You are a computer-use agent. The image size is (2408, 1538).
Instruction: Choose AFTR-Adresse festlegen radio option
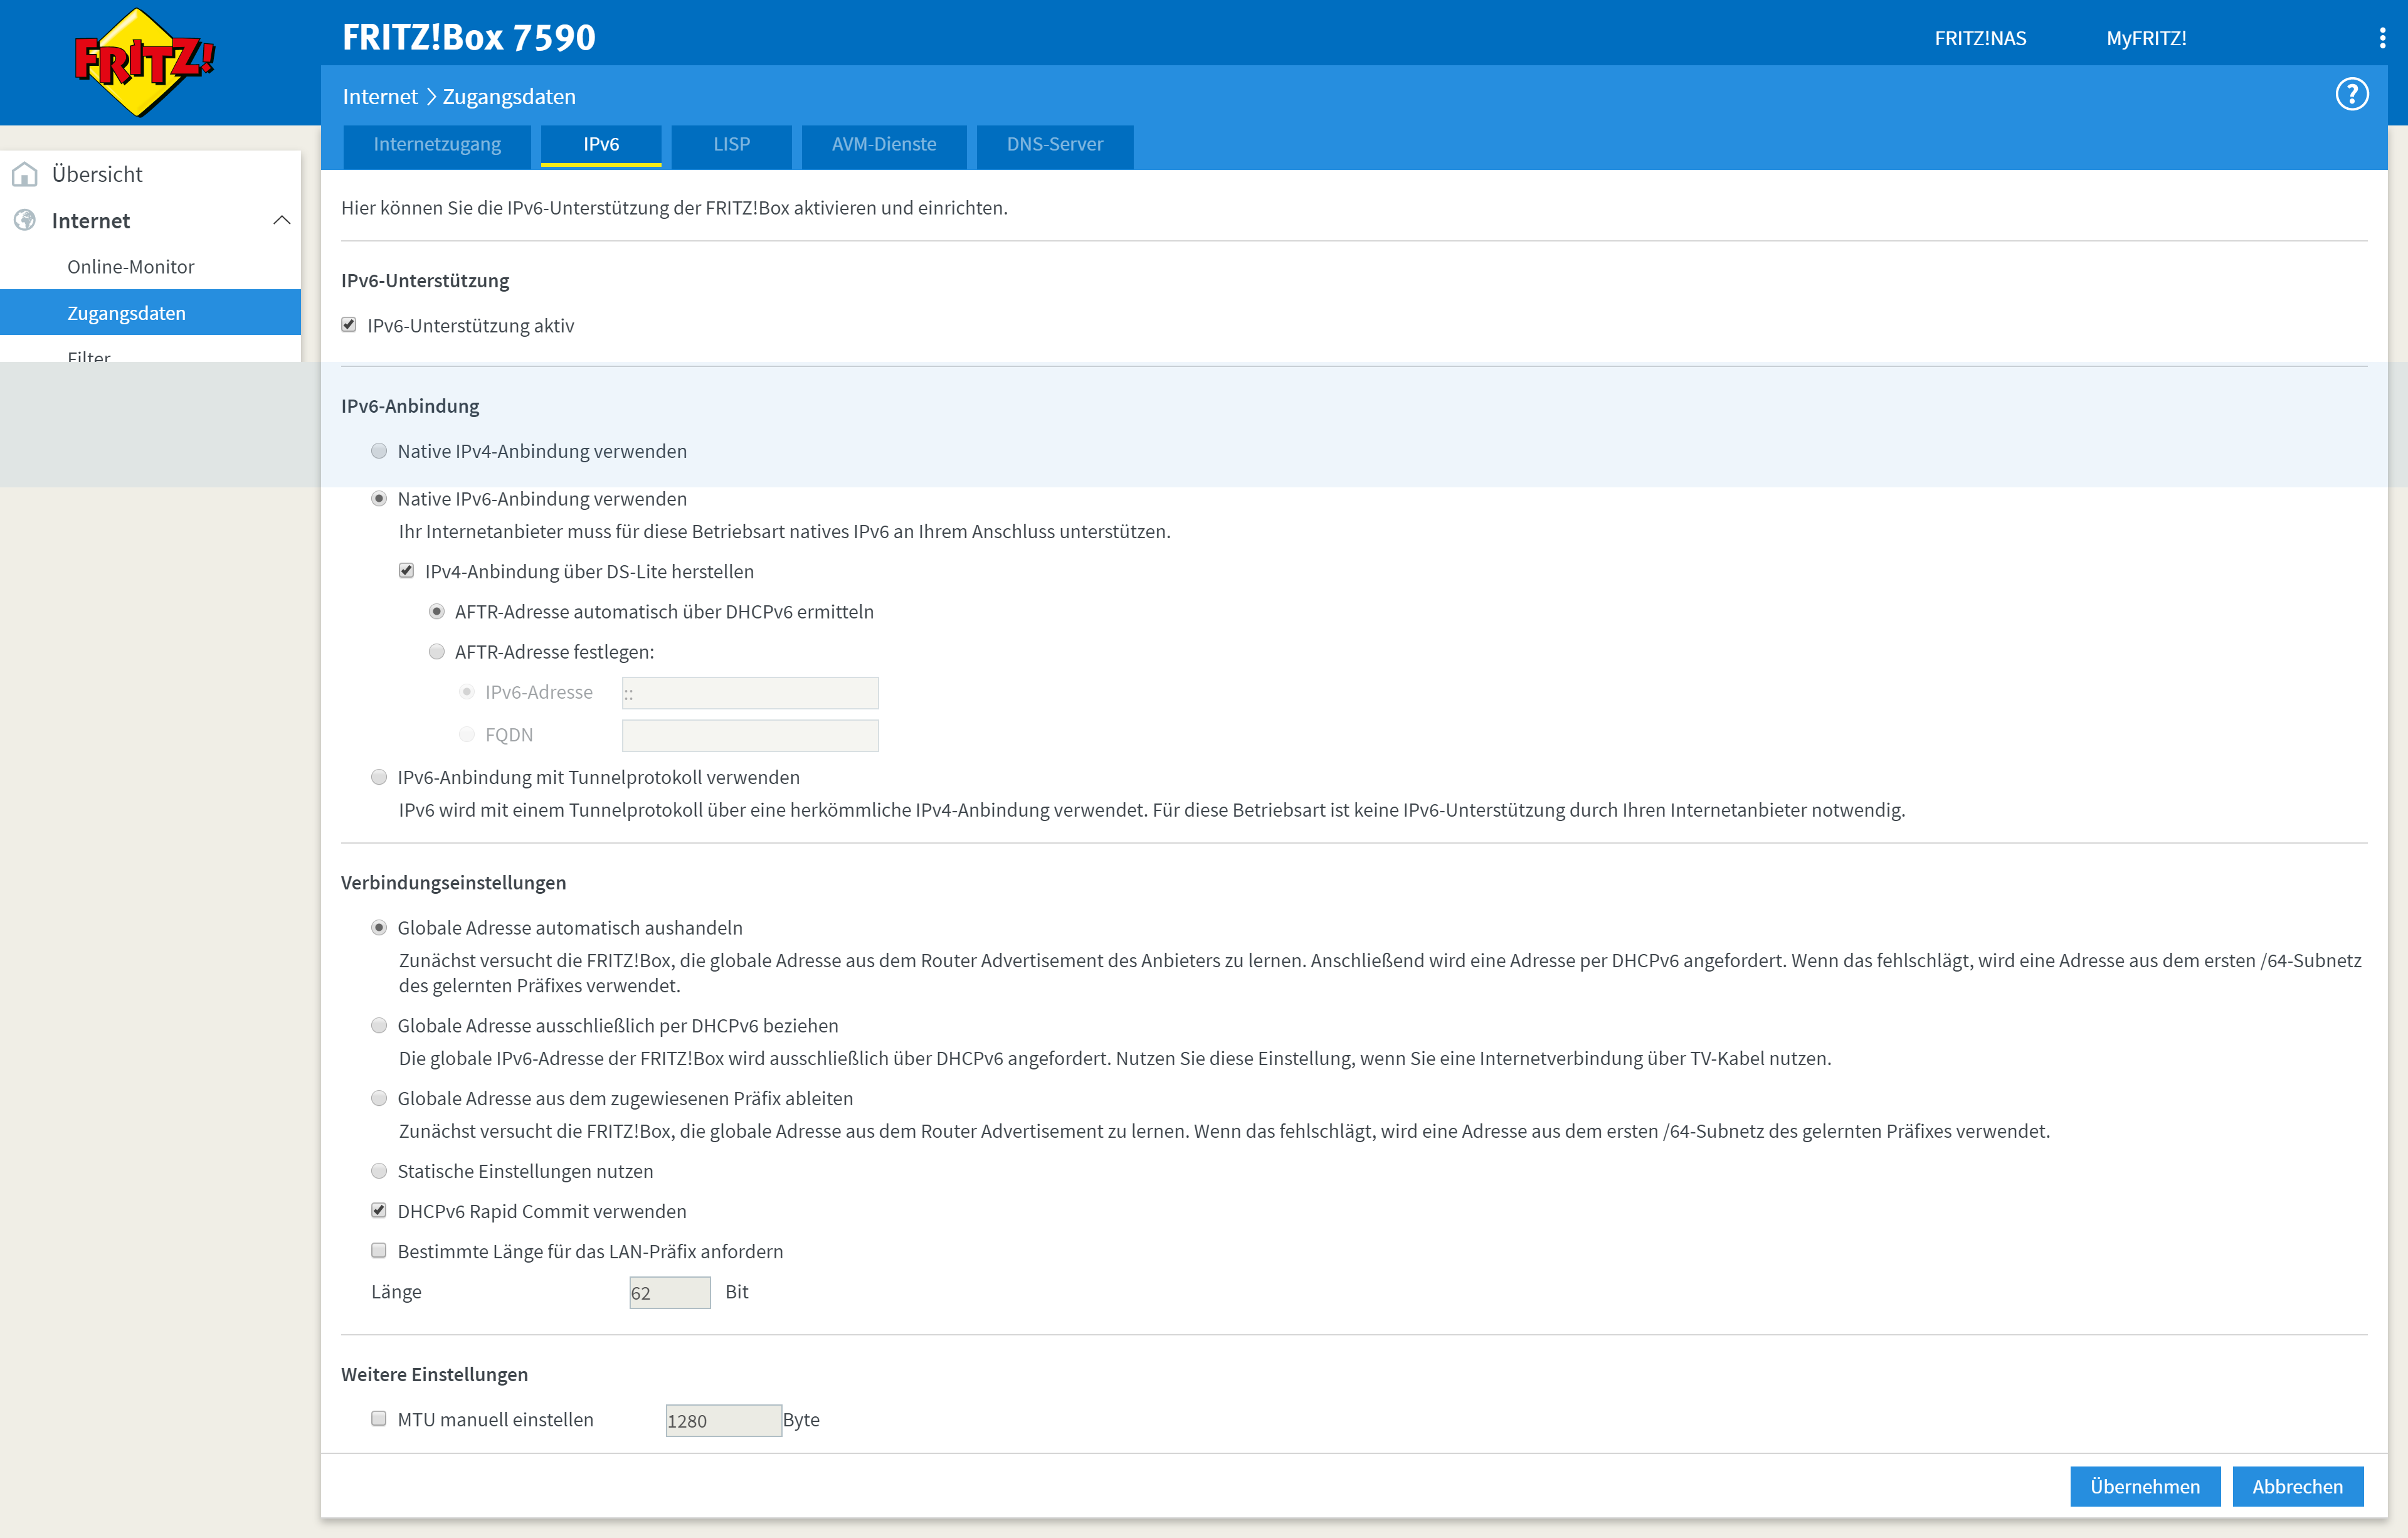[x=437, y=652]
